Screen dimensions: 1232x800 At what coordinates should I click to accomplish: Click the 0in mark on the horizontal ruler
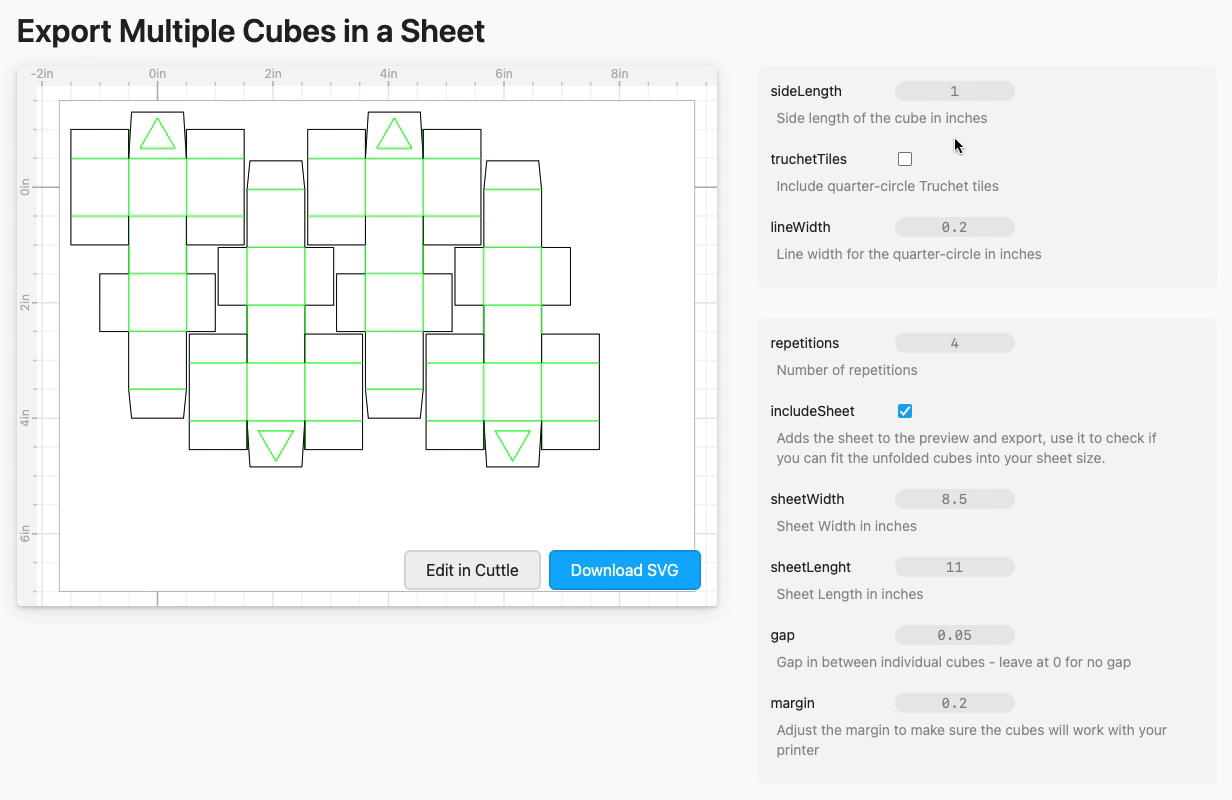coord(157,73)
